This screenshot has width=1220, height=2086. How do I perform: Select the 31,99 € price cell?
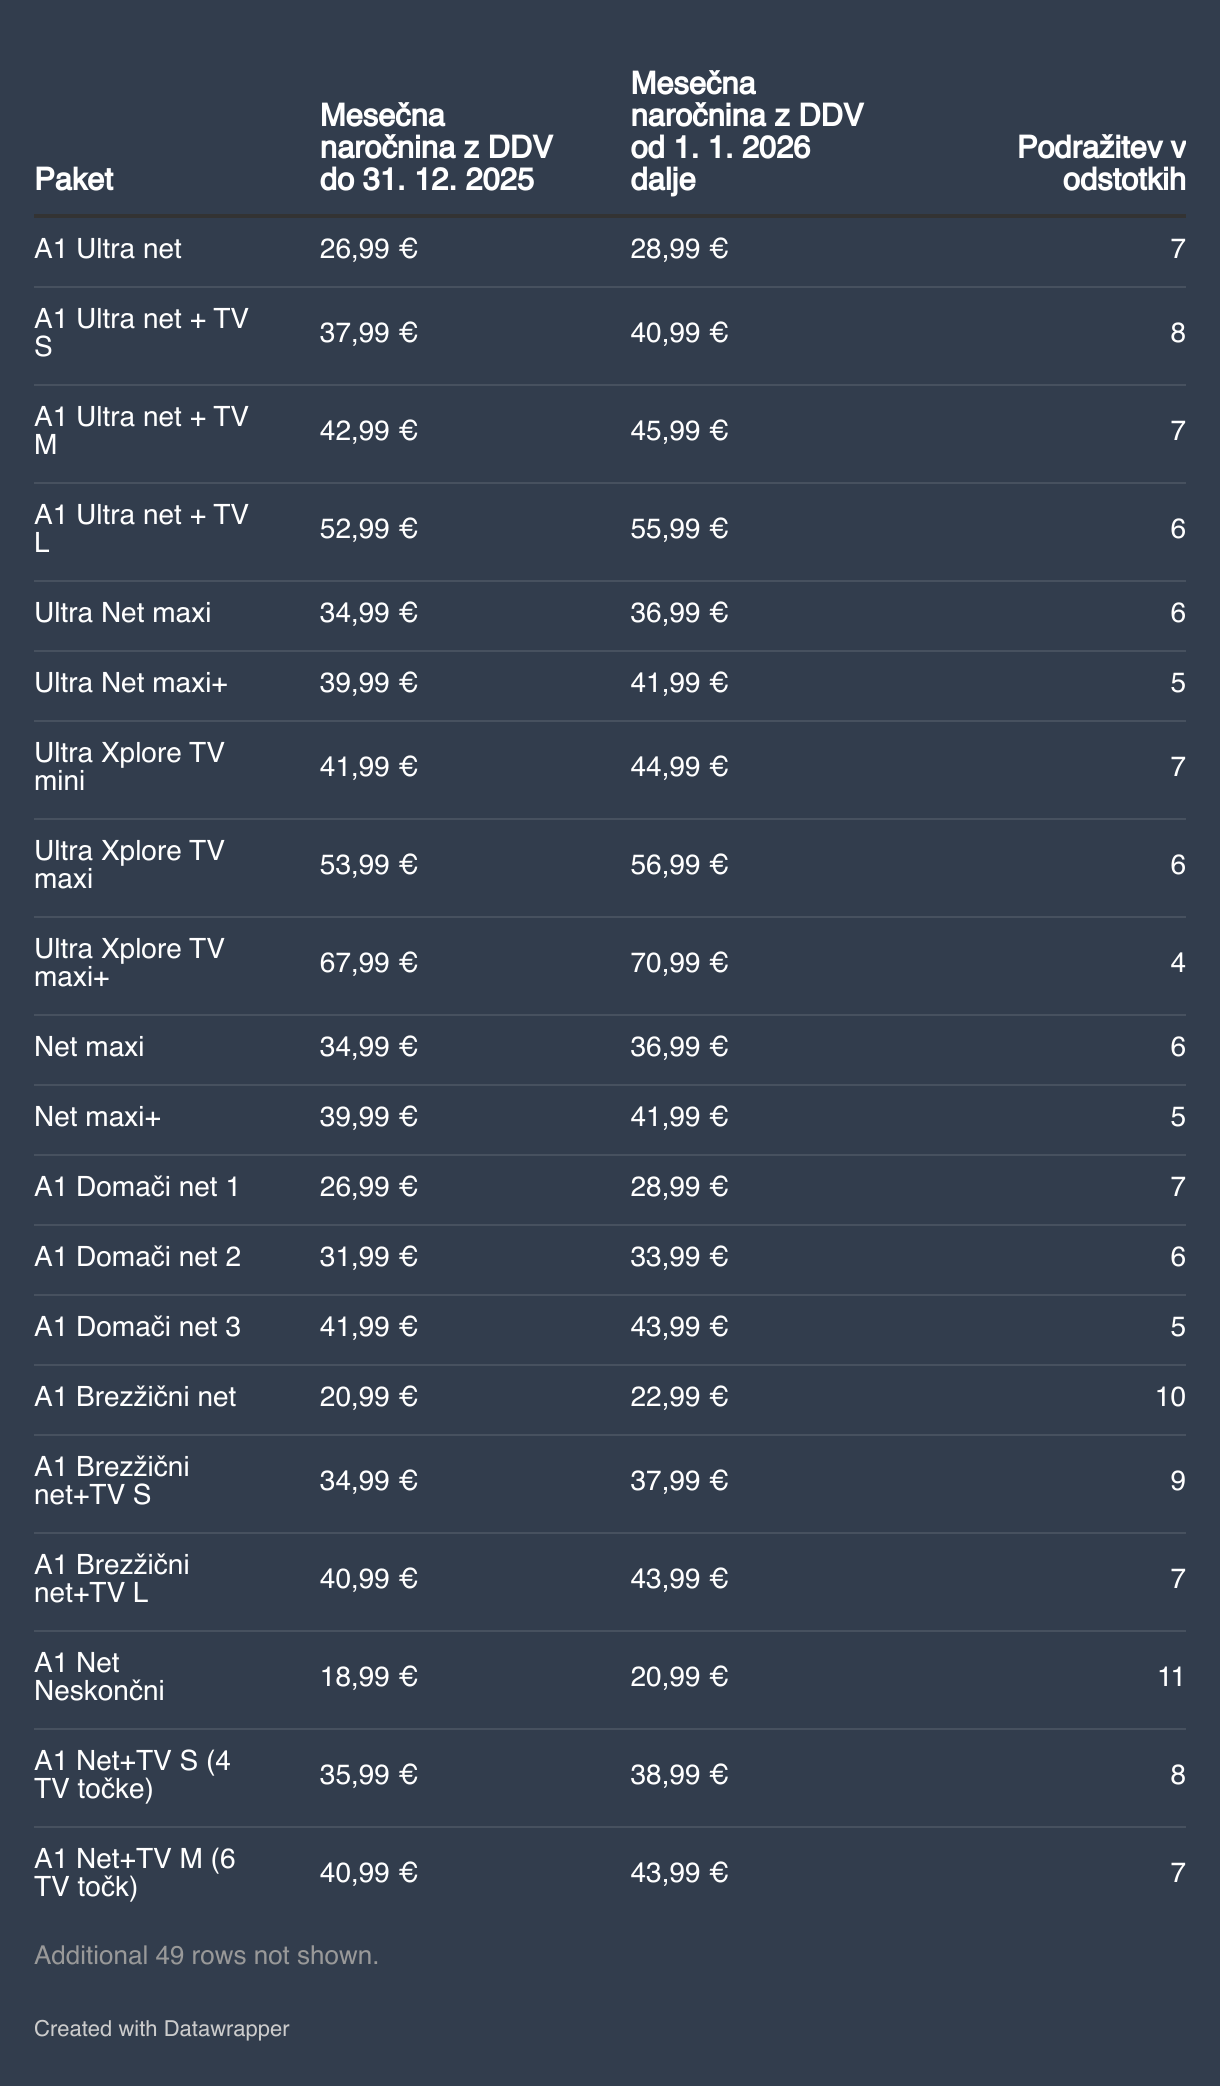368,1256
